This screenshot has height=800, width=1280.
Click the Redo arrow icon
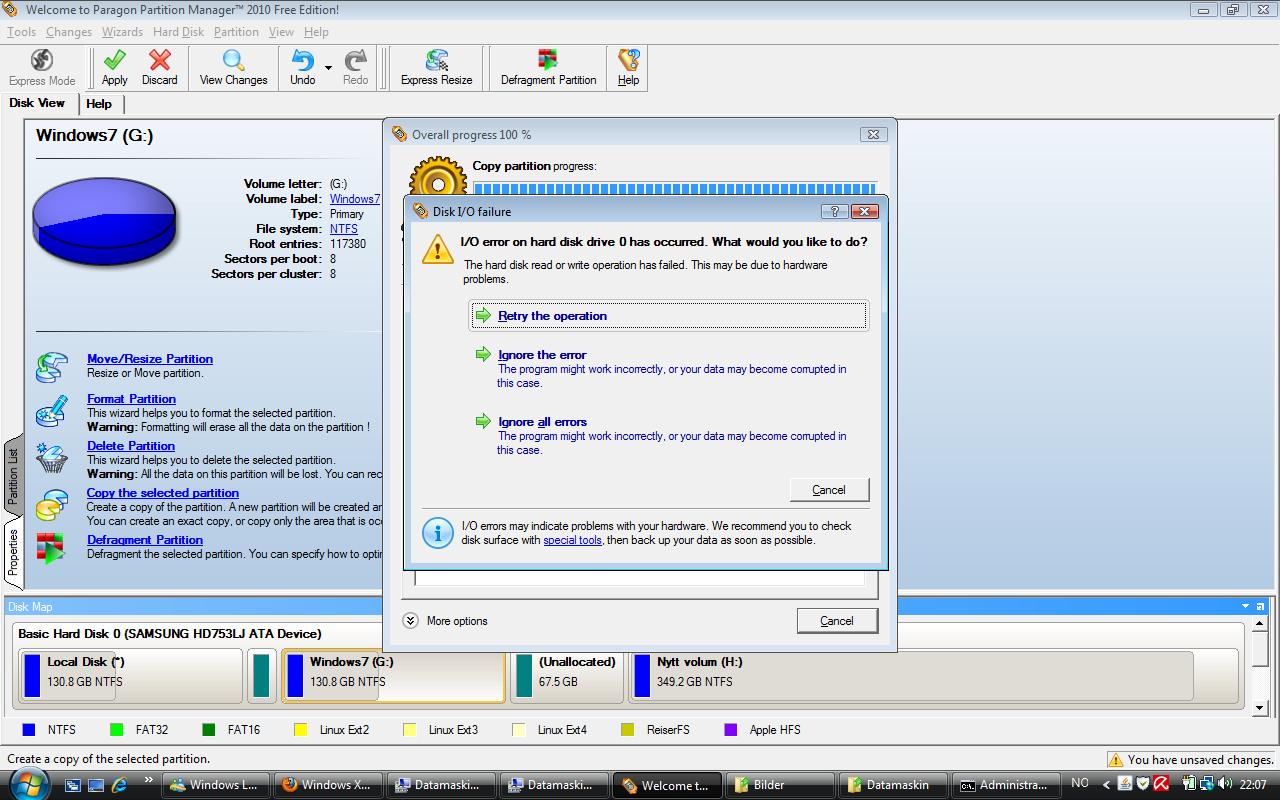tap(355, 61)
